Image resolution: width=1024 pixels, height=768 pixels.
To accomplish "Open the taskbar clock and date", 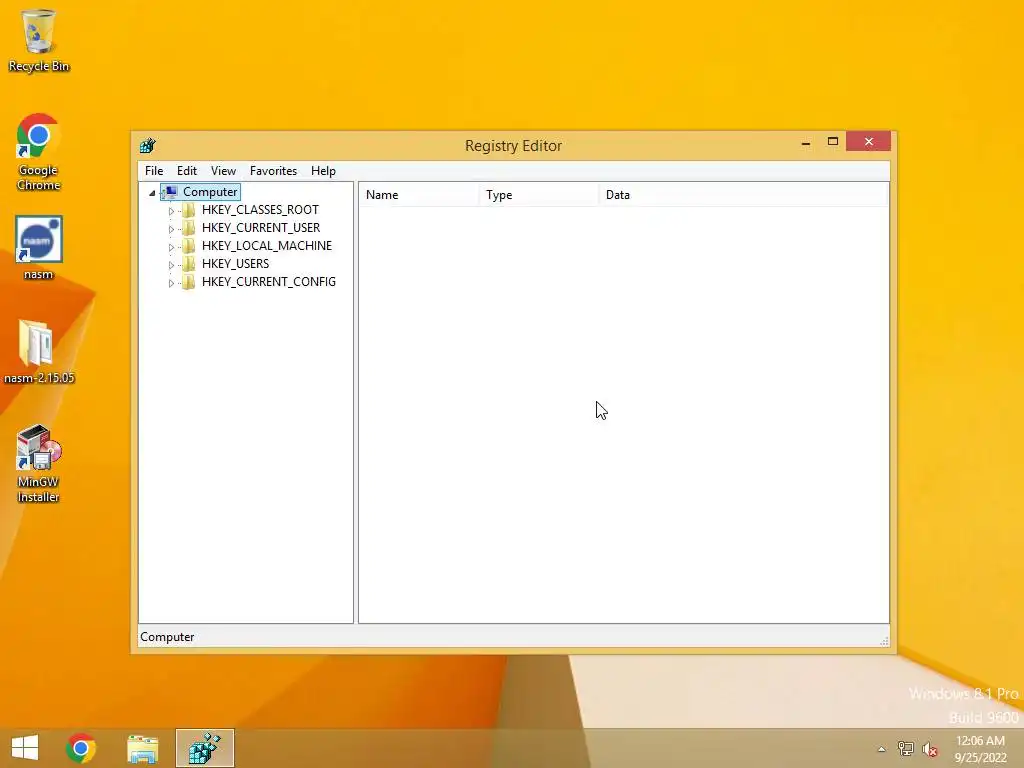I will click(980, 749).
